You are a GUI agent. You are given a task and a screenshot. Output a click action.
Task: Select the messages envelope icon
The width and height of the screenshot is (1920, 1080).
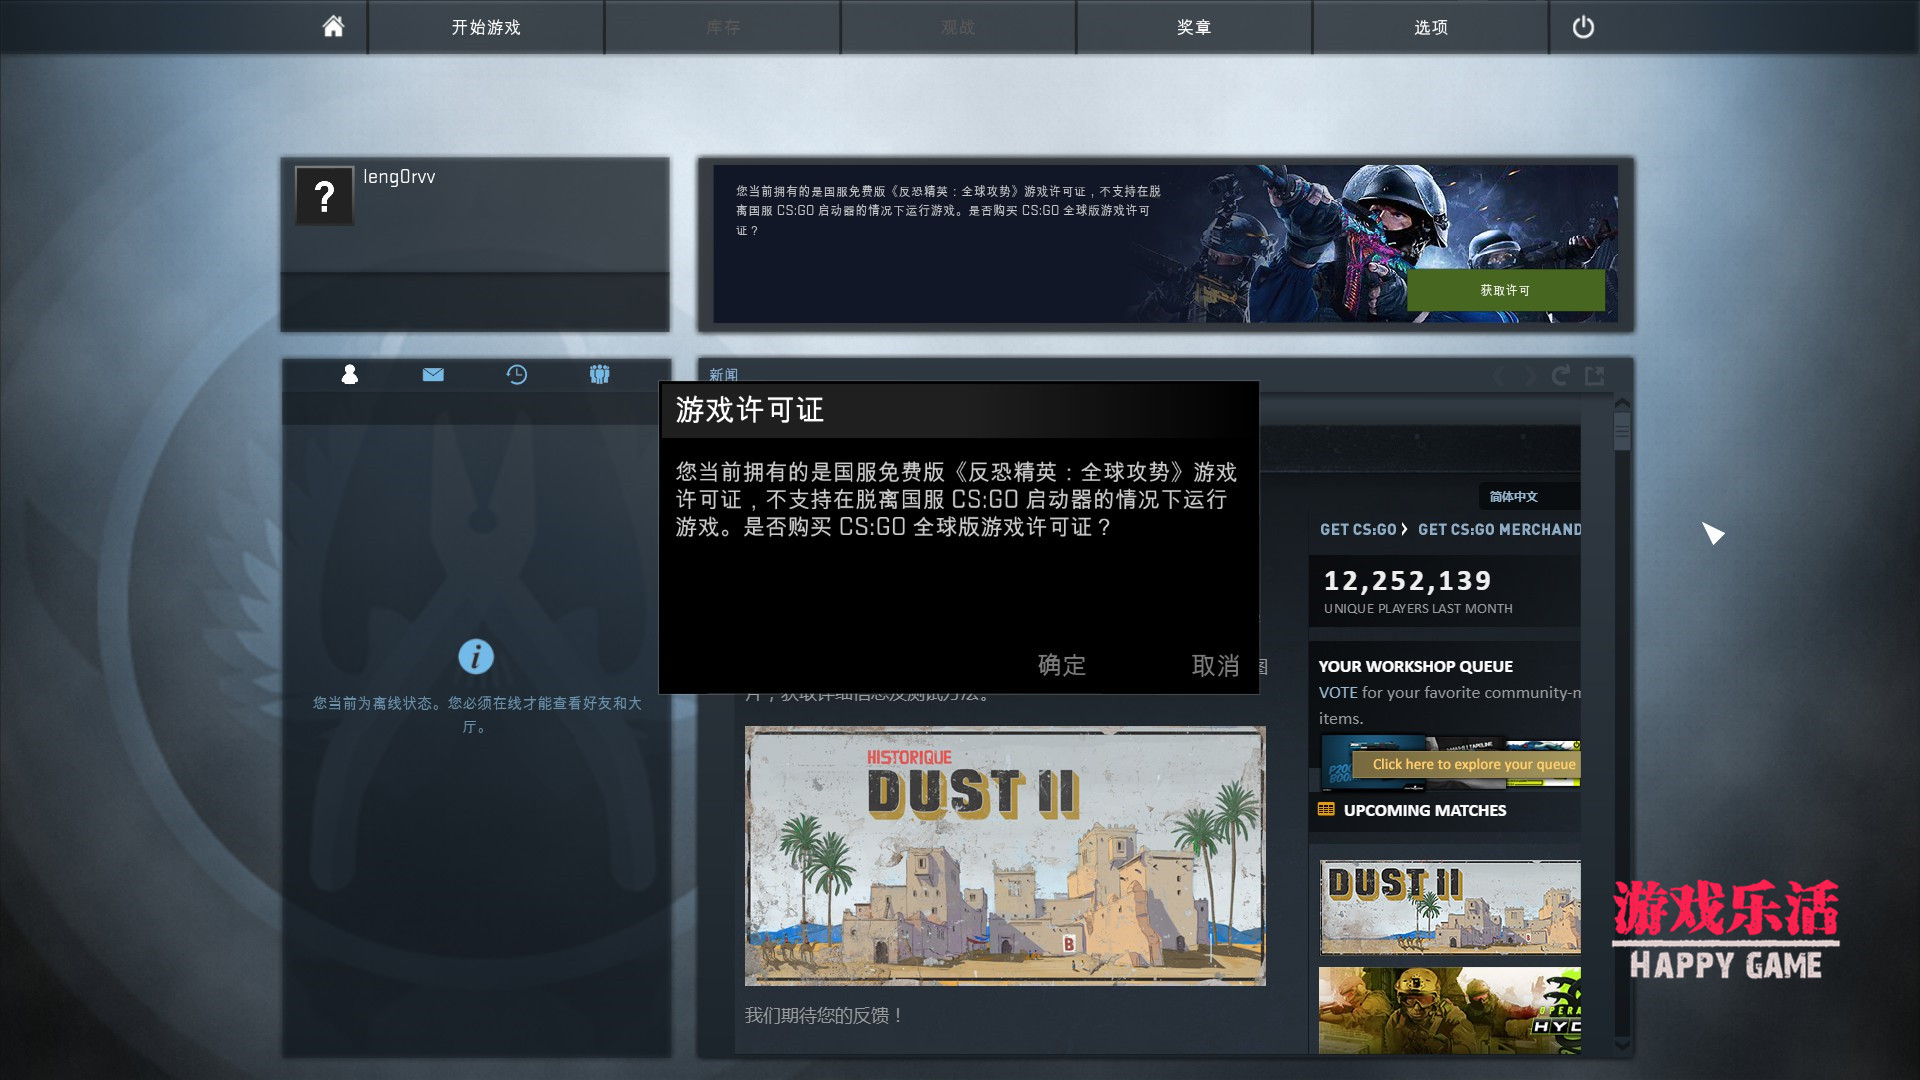432,375
